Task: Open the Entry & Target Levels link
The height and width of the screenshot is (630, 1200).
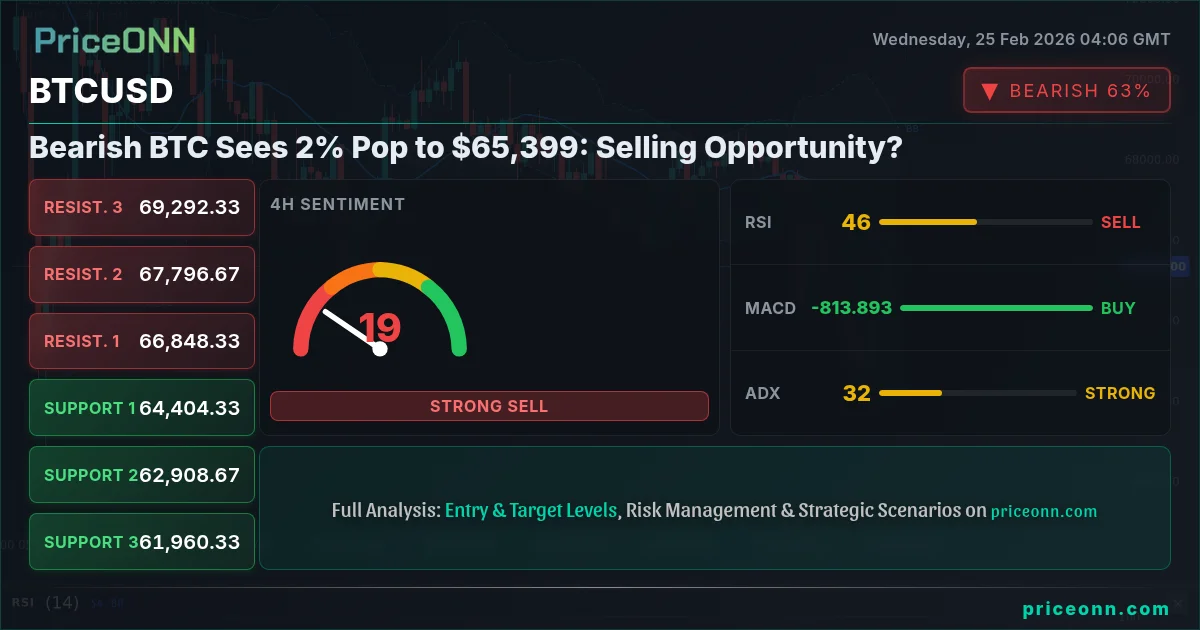Action: [x=531, y=510]
